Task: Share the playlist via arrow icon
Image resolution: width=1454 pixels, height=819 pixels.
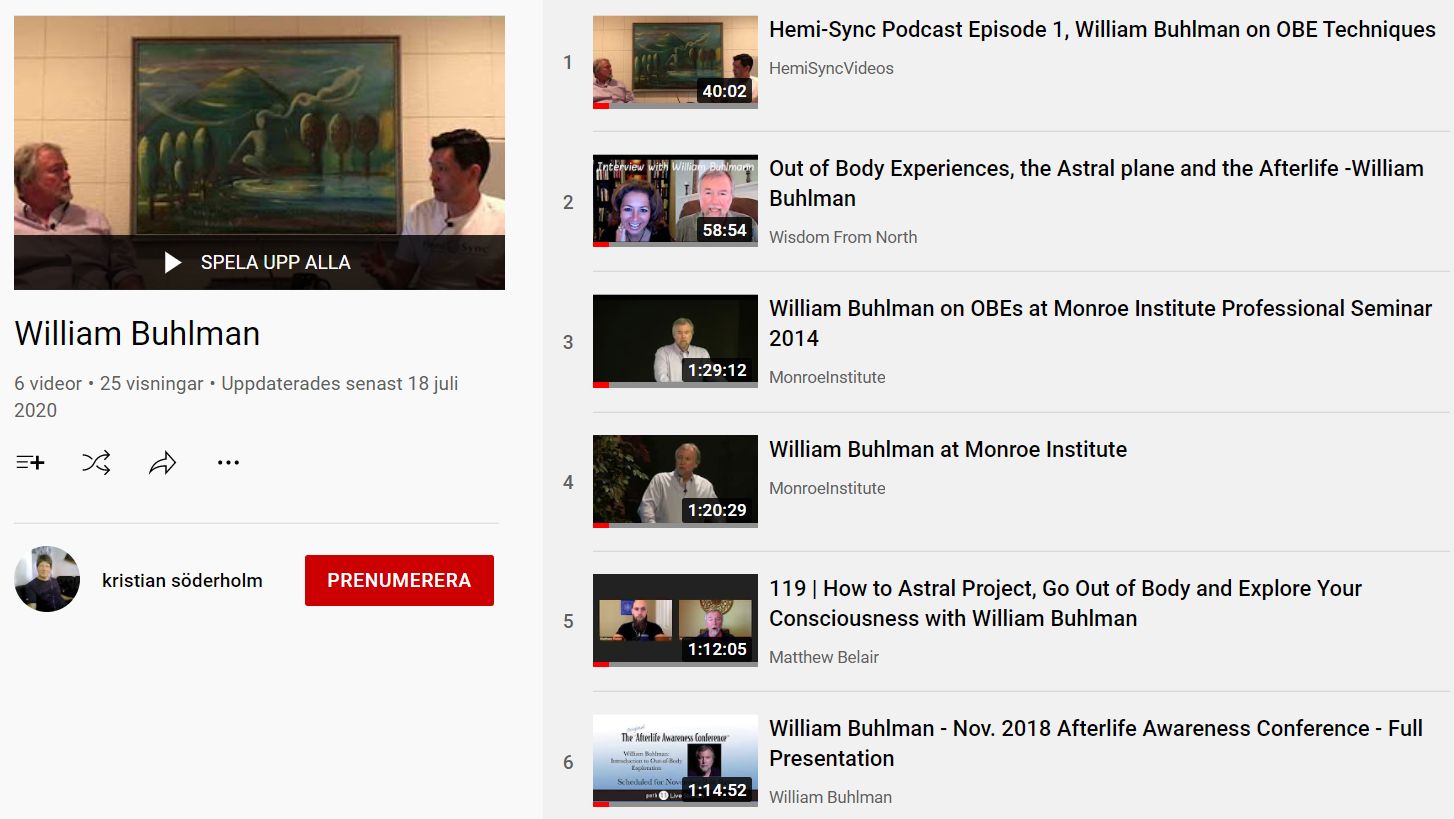Action: point(162,462)
